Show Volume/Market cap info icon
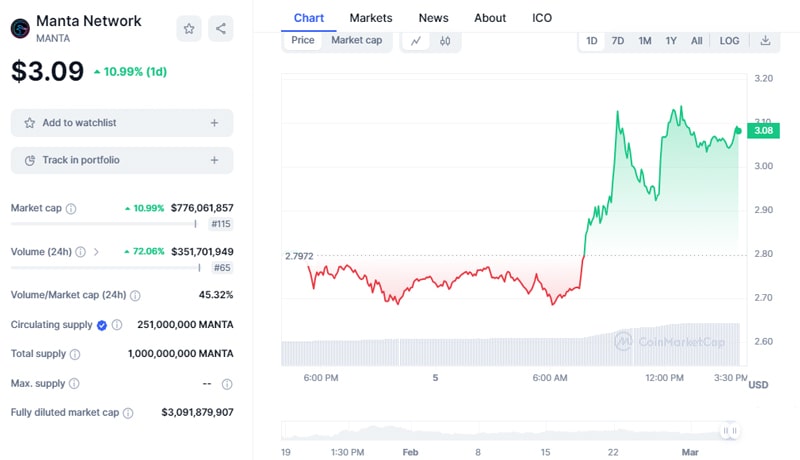The height and width of the screenshot is (460, 800). [x=135, y=295]
